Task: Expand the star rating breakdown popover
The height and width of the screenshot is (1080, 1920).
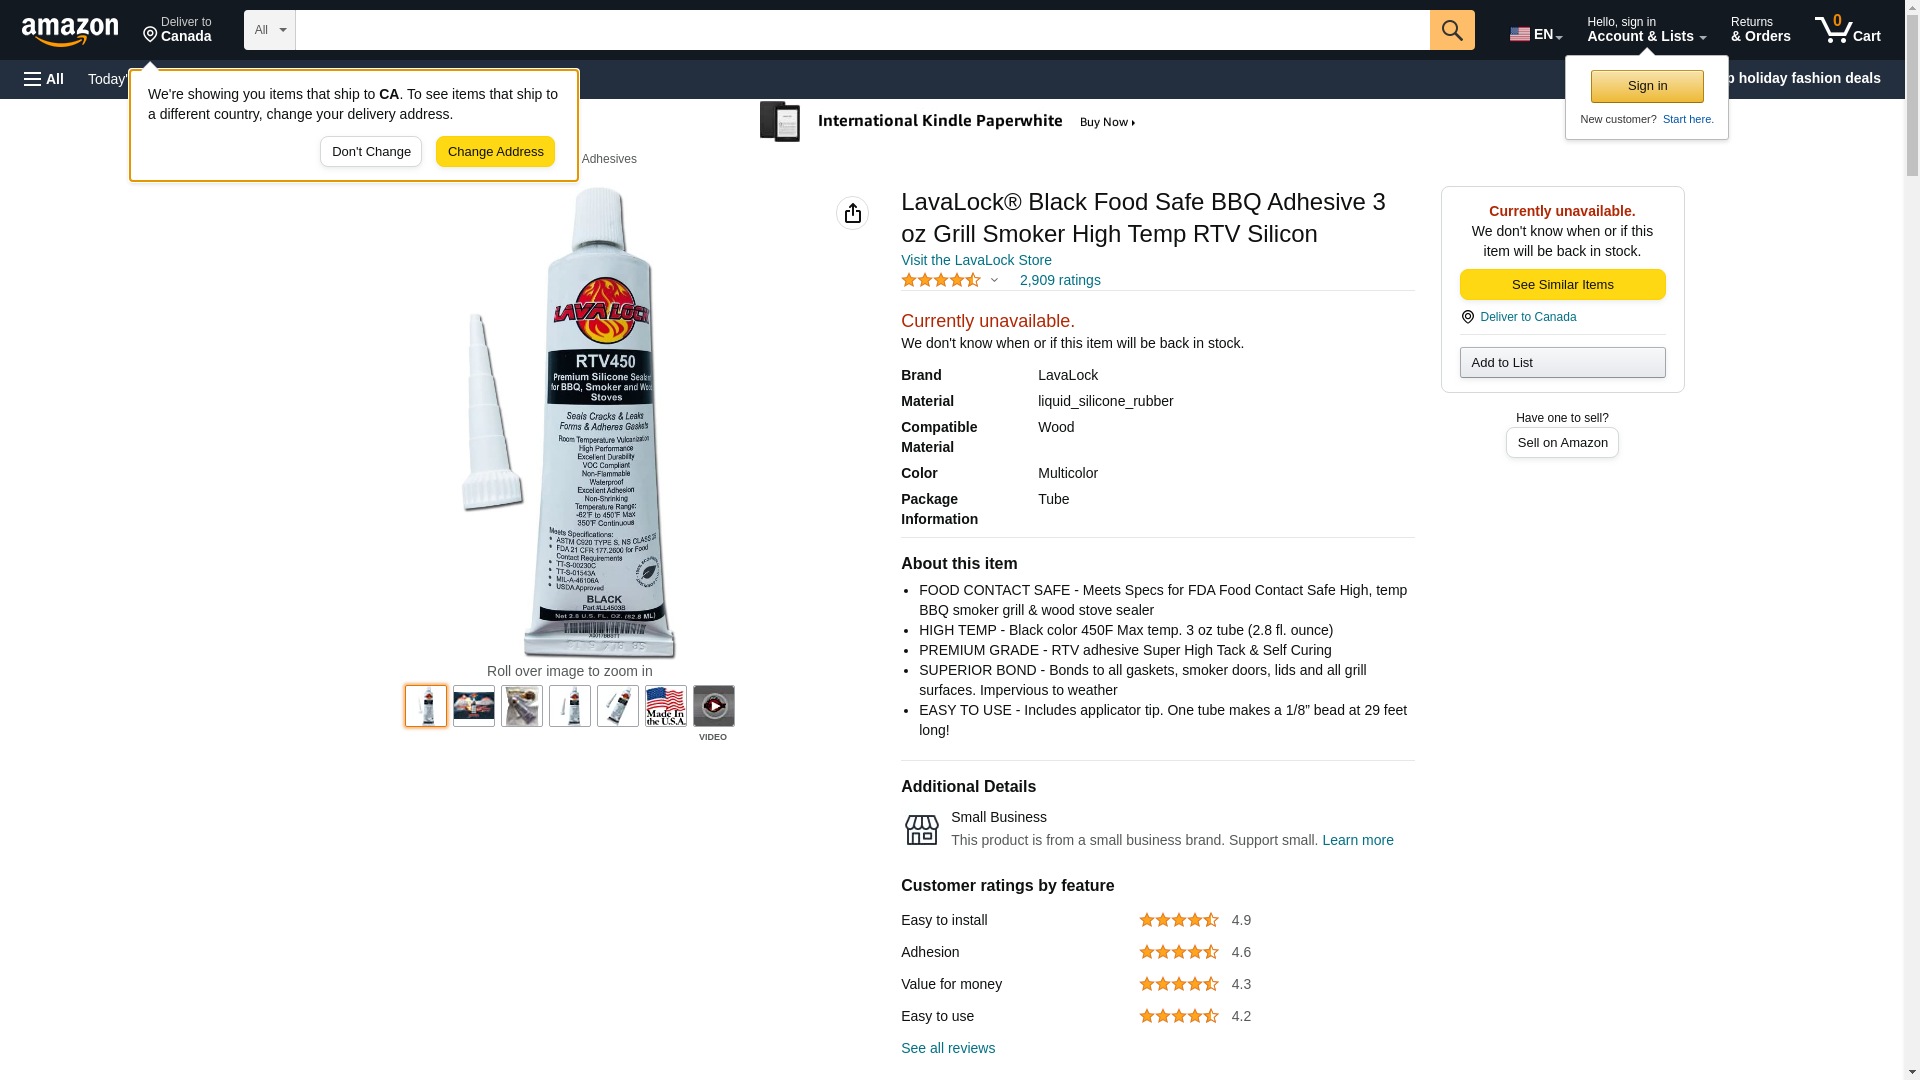Action: pos(993,281)
